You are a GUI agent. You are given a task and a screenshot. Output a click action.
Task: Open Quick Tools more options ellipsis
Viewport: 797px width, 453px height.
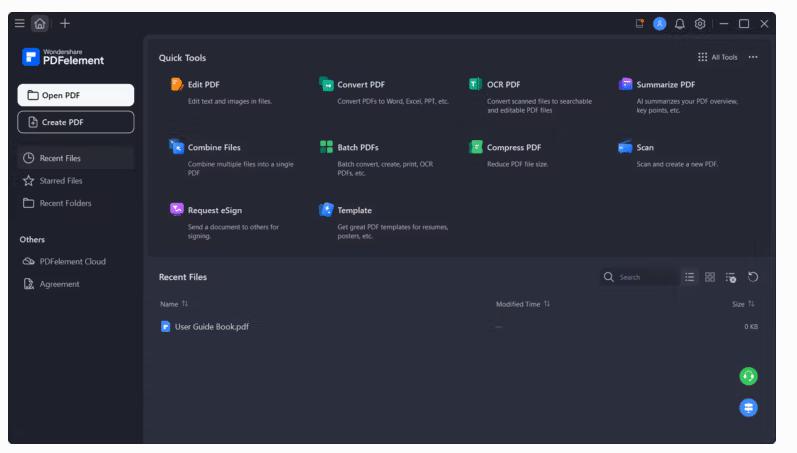point(753,57)
